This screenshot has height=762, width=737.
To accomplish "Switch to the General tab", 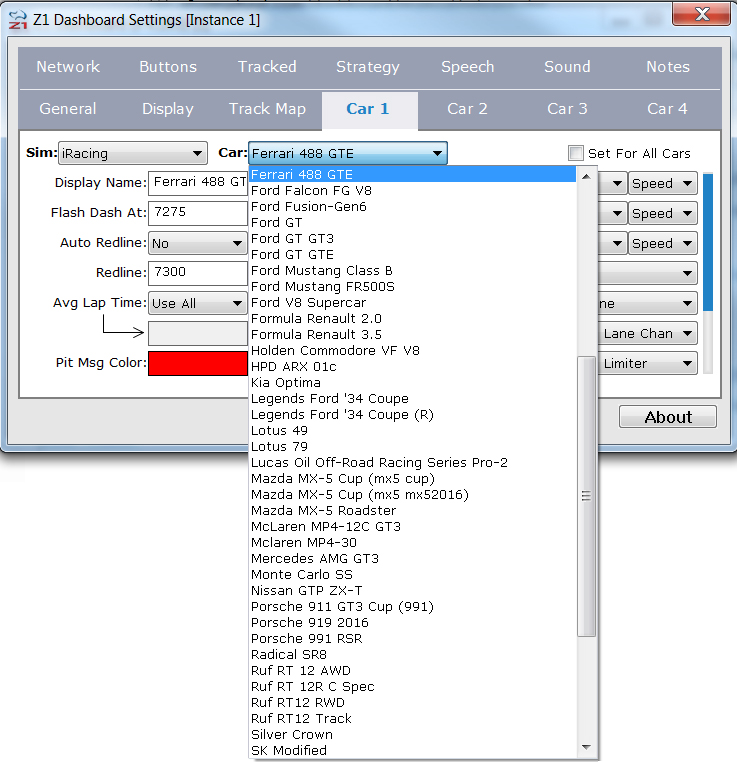I will point(68,109).
